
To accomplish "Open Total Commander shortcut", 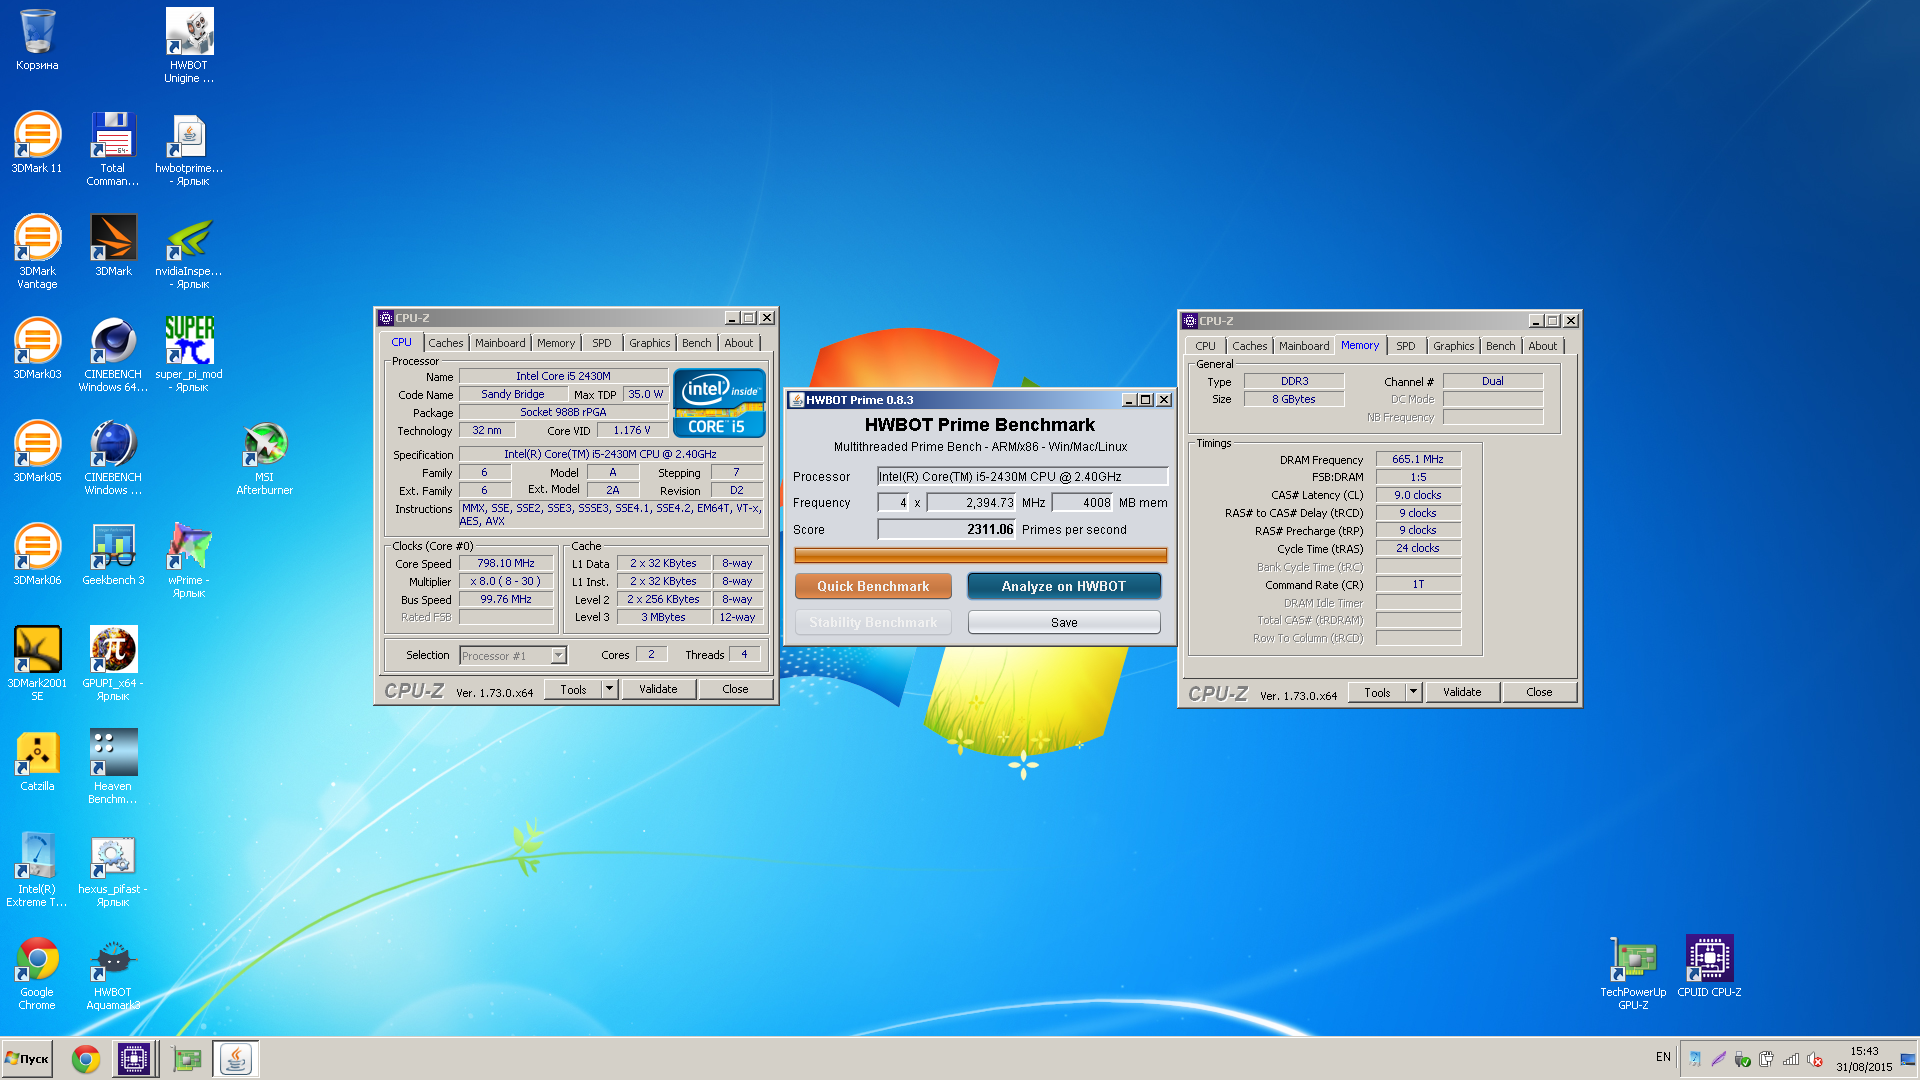I will tap(113, 148).
